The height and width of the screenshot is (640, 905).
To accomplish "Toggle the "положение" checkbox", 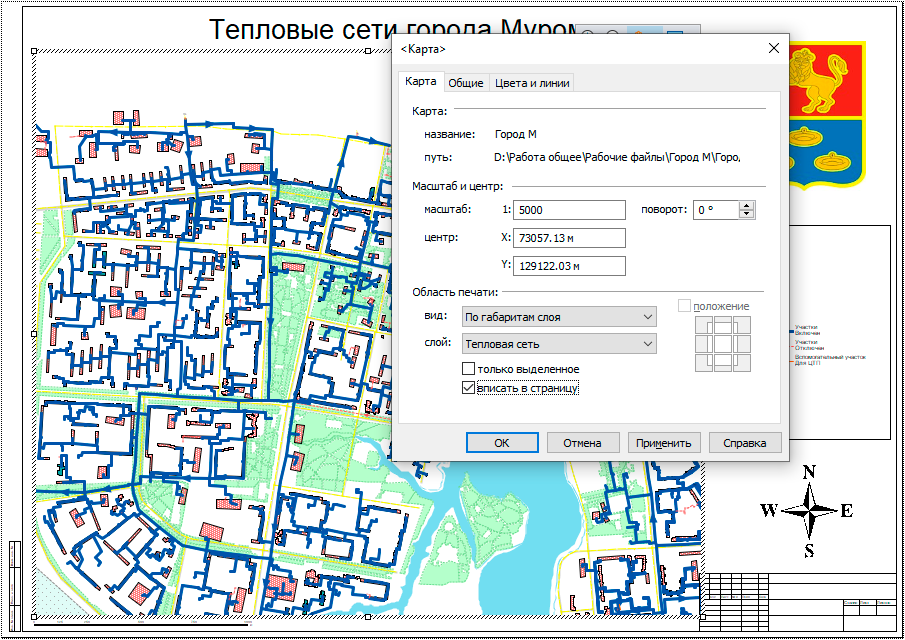I will tap(684, 306).
